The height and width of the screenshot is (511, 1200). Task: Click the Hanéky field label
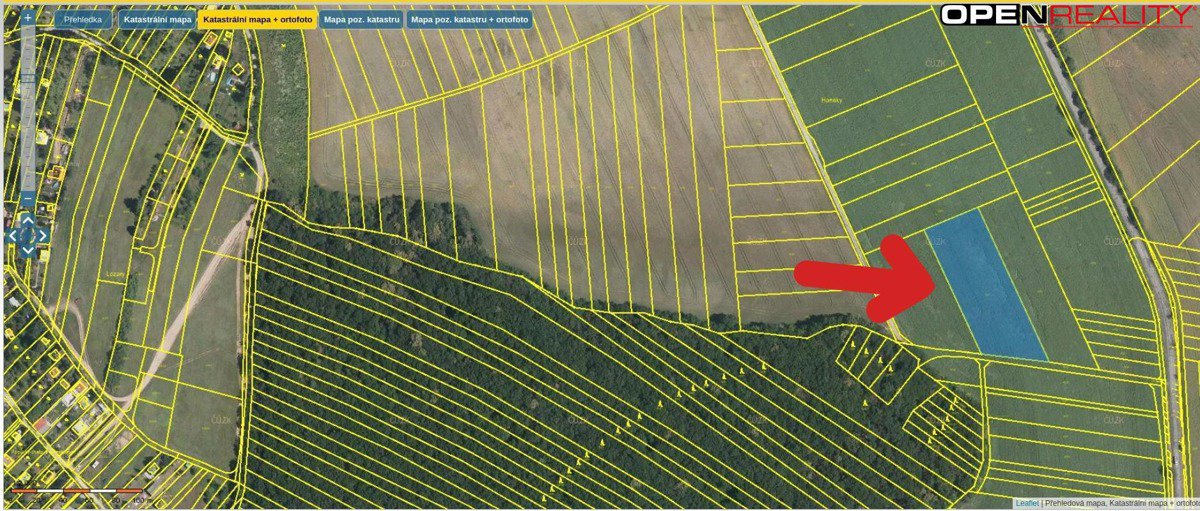coord(834,100)
